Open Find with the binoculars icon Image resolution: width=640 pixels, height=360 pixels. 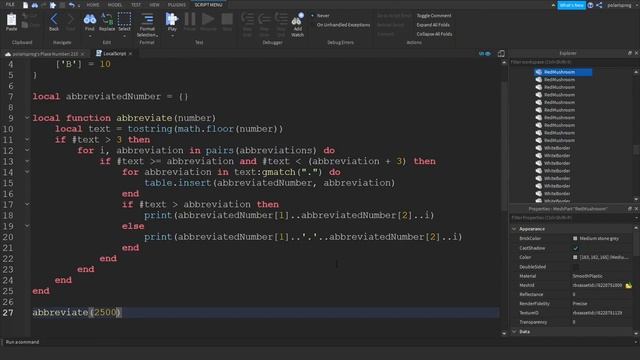tap(90, 19)
